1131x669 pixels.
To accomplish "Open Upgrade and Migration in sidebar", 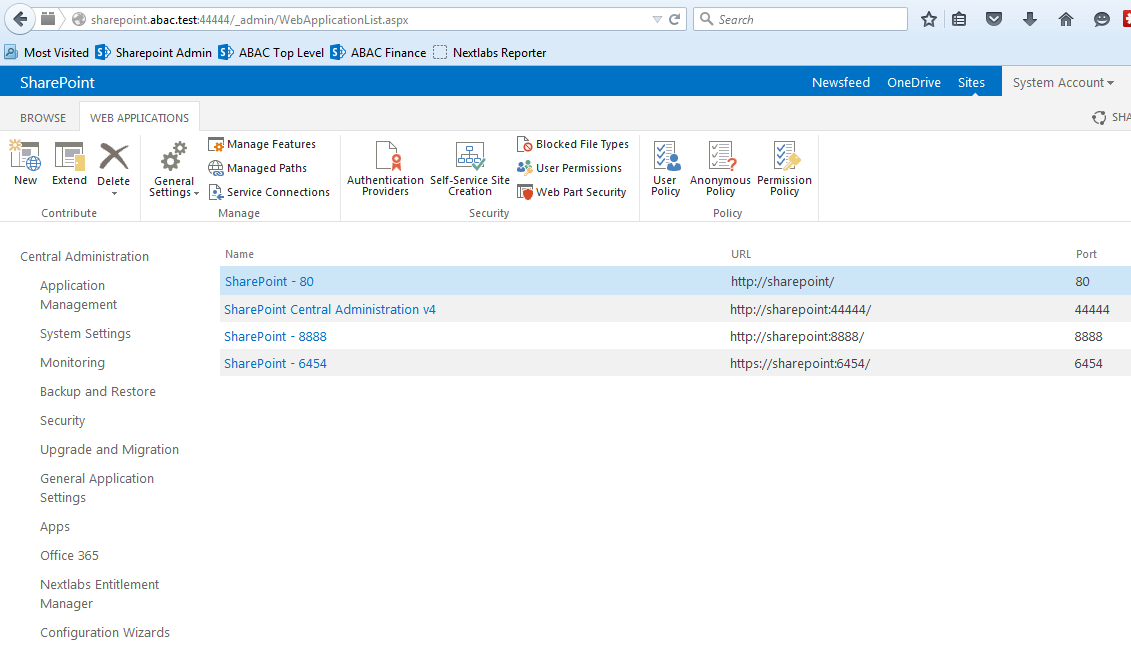I will point(110,449).
